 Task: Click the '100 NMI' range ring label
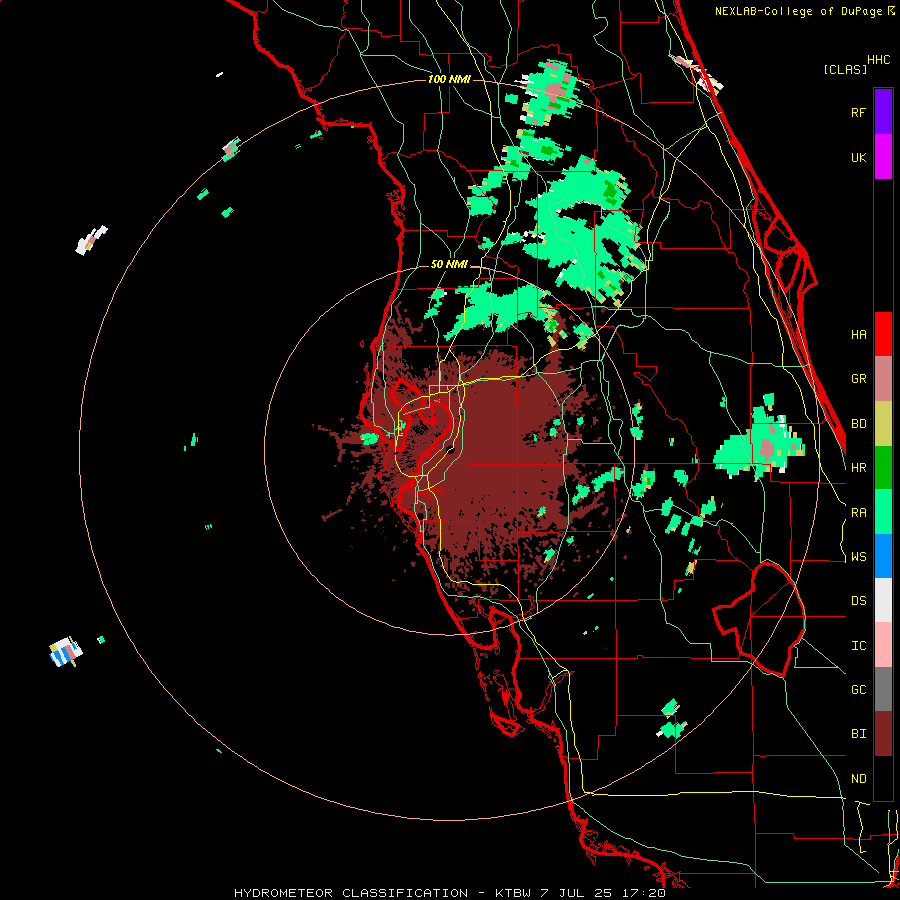pyautogui.click(x=449, y=79)
